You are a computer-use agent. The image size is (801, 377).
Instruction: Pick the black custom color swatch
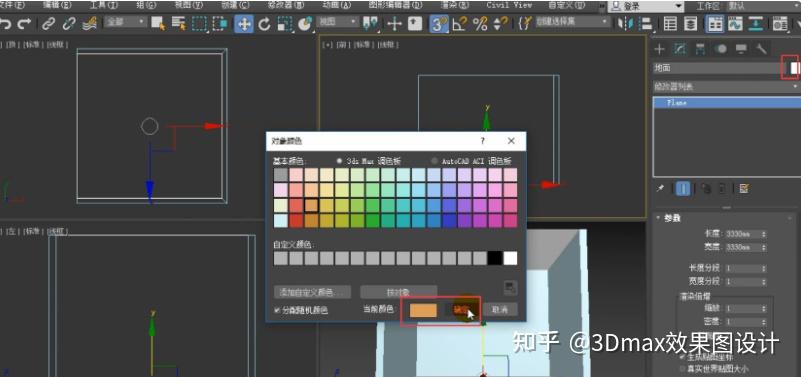[495, 258]
